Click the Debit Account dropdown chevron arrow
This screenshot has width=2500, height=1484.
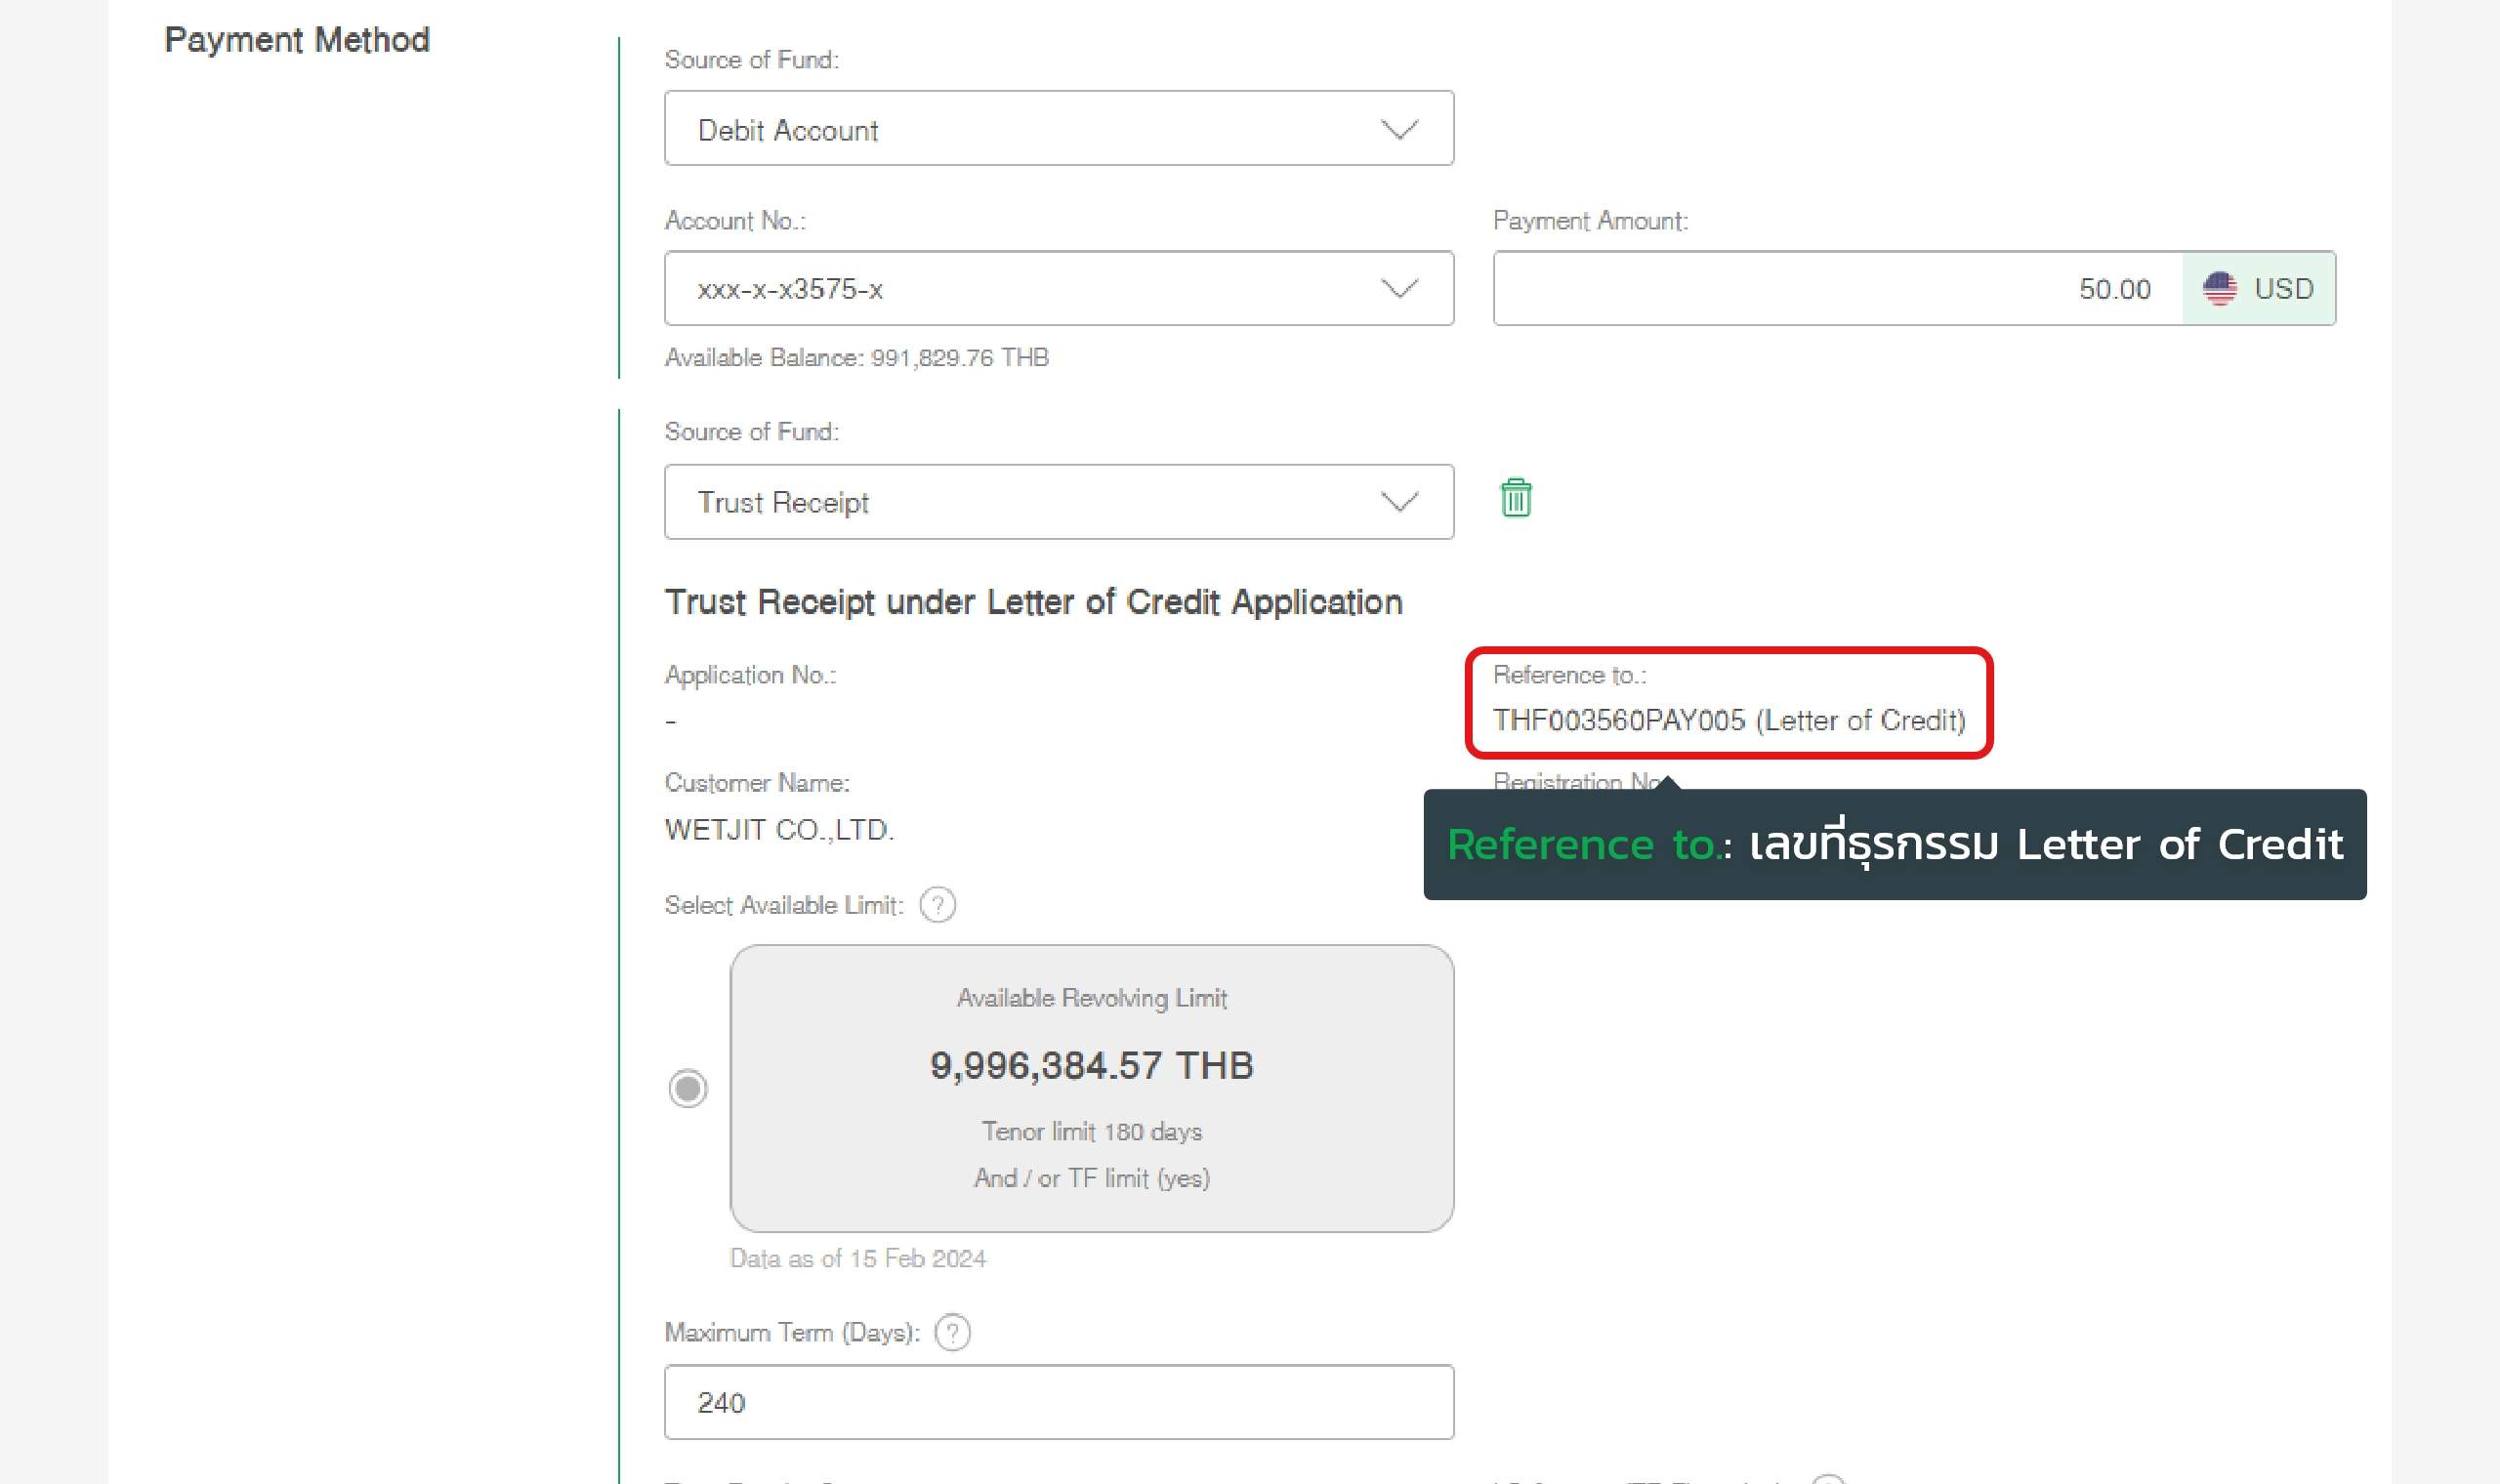pos(1399,130)
